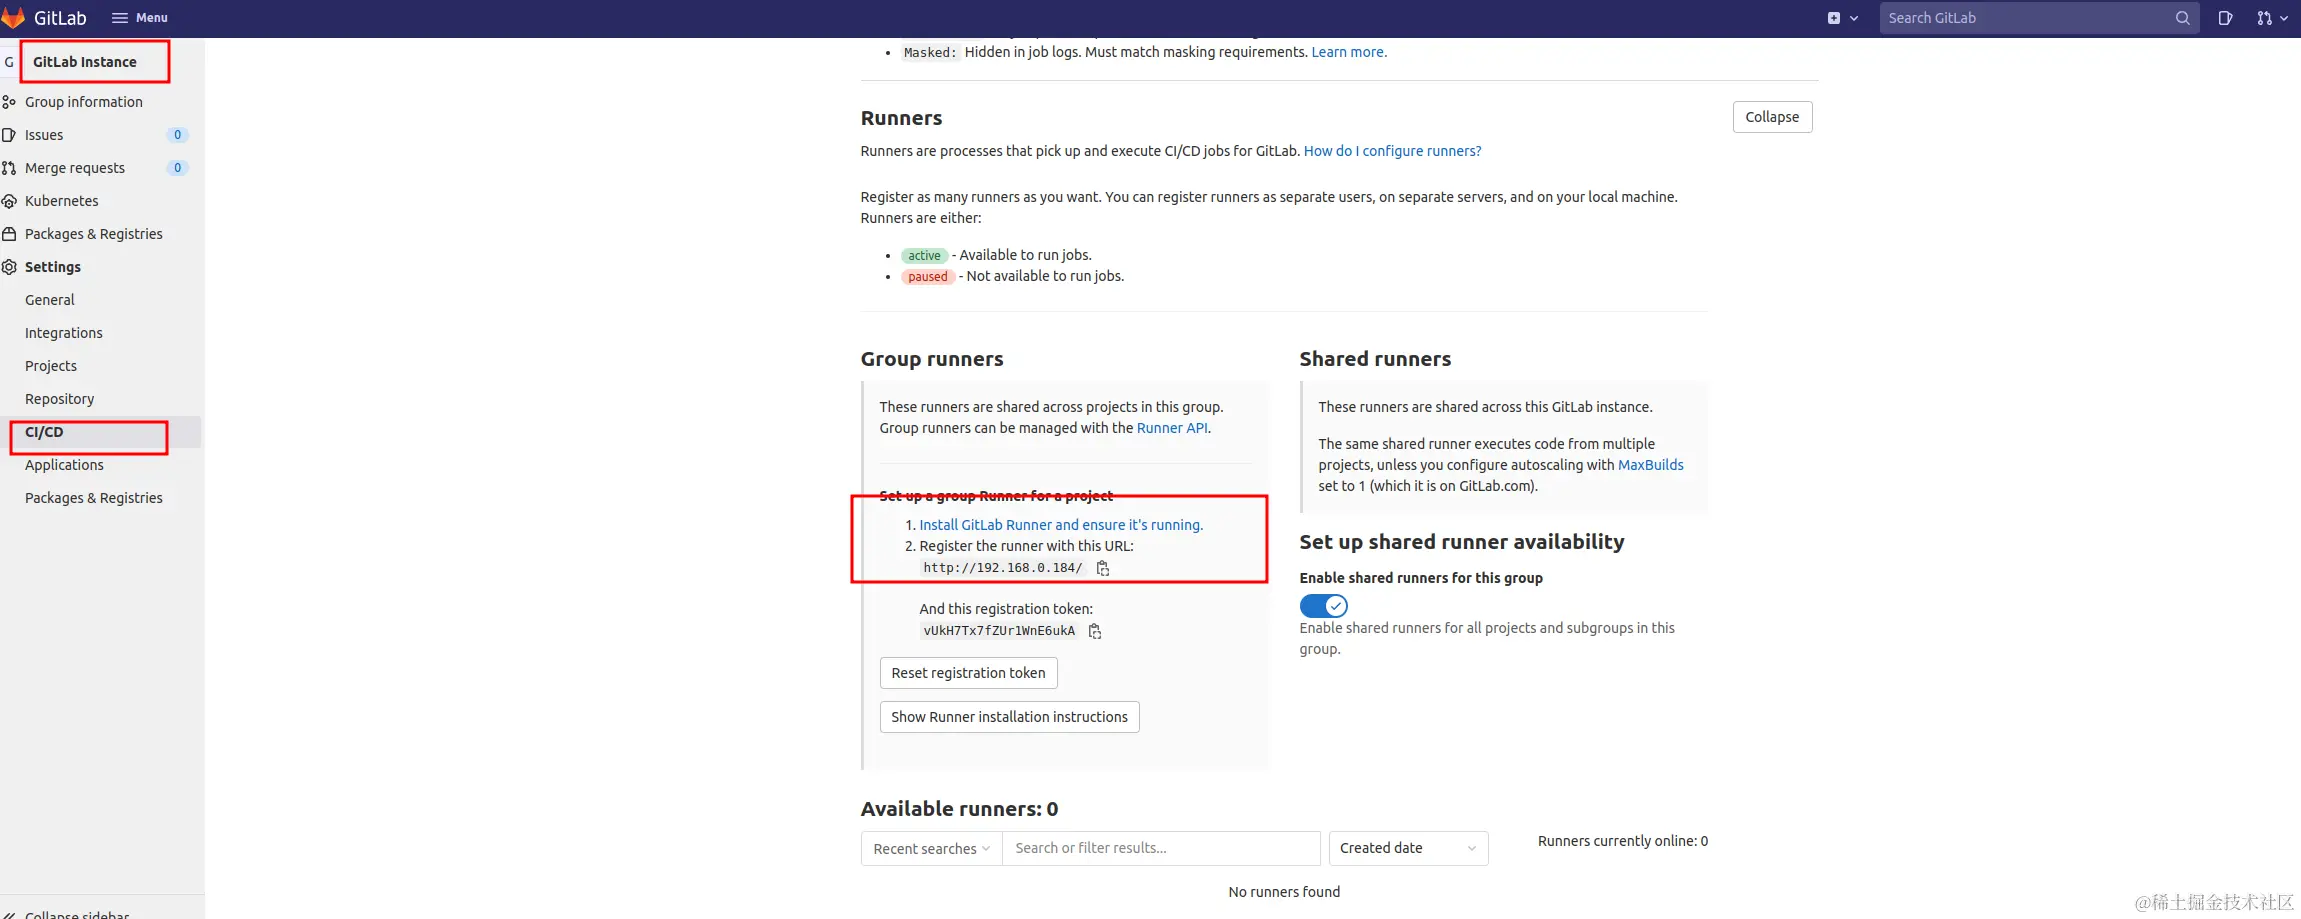The width and height of the screenshot is (2301, 919).
Task: Click Show Runner installation instructions
Action: pyautogui.click(x=1009, y=717)
